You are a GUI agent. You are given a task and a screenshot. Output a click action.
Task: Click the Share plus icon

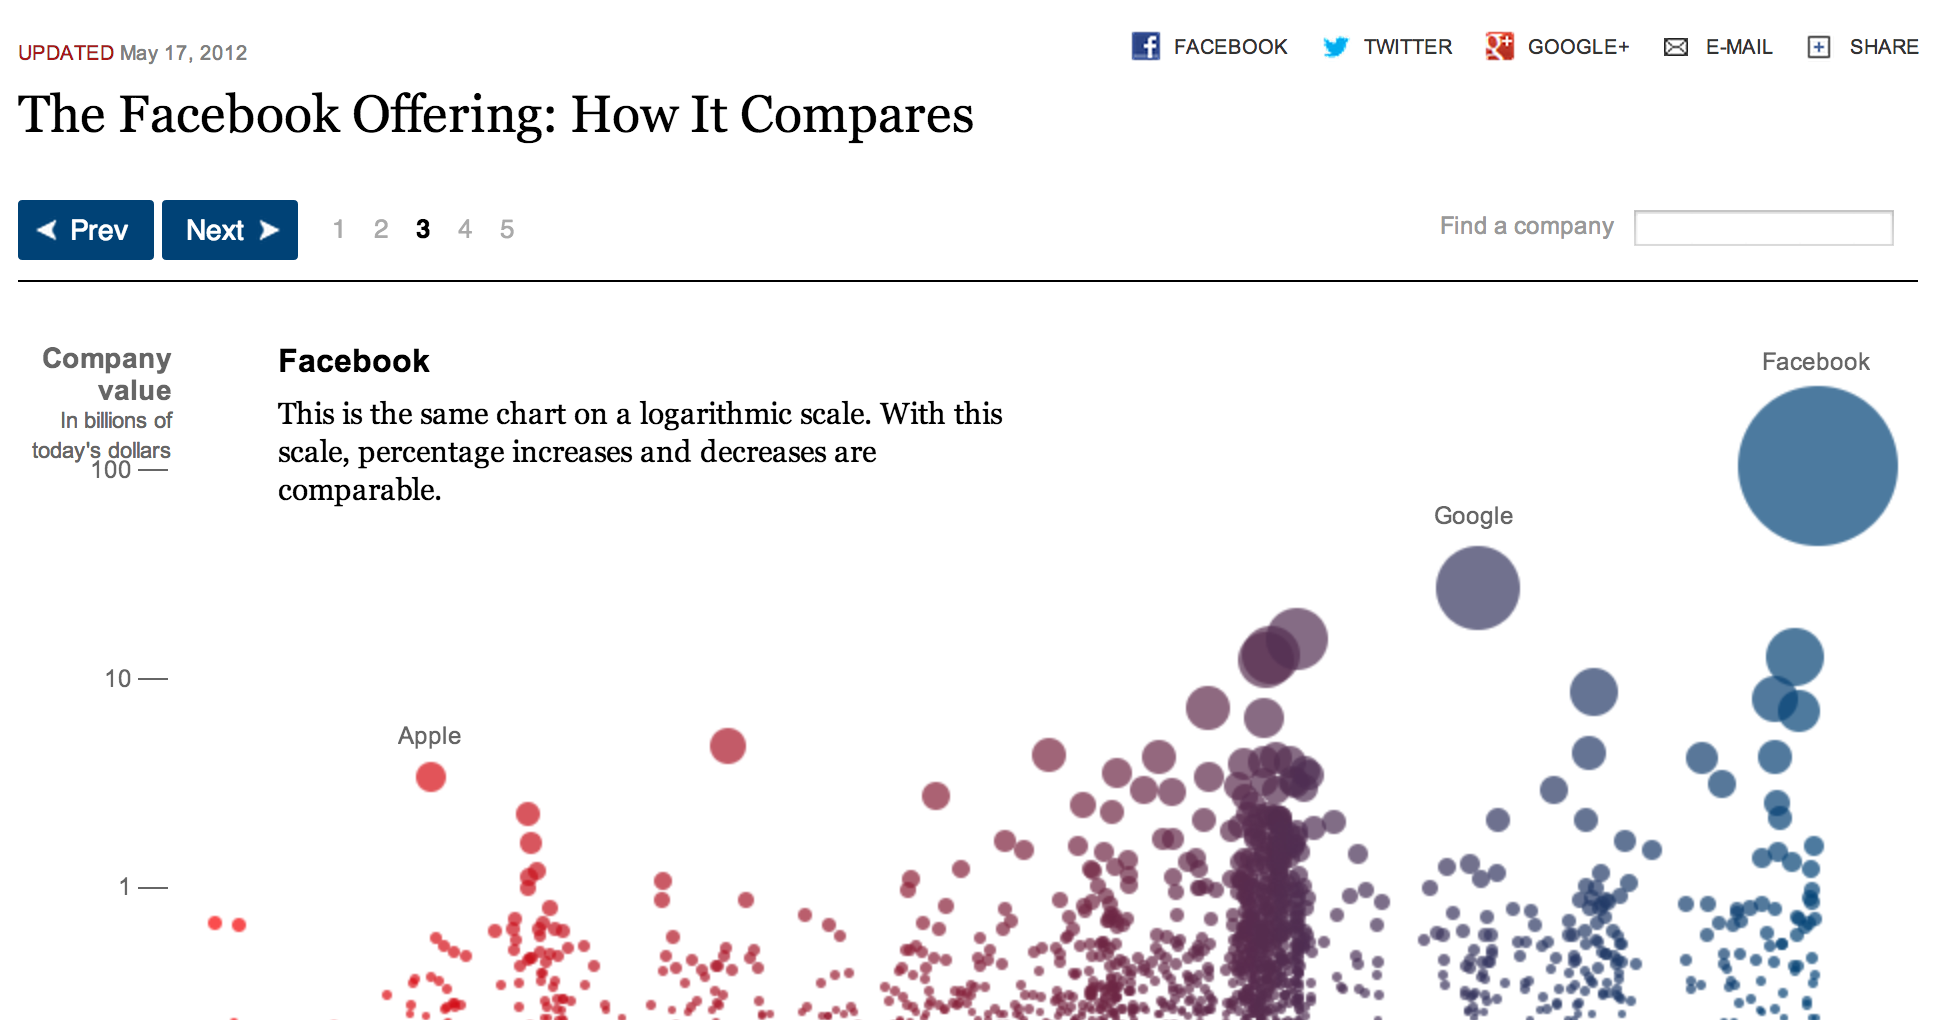pyautogui.click(x=1819, y=47)
